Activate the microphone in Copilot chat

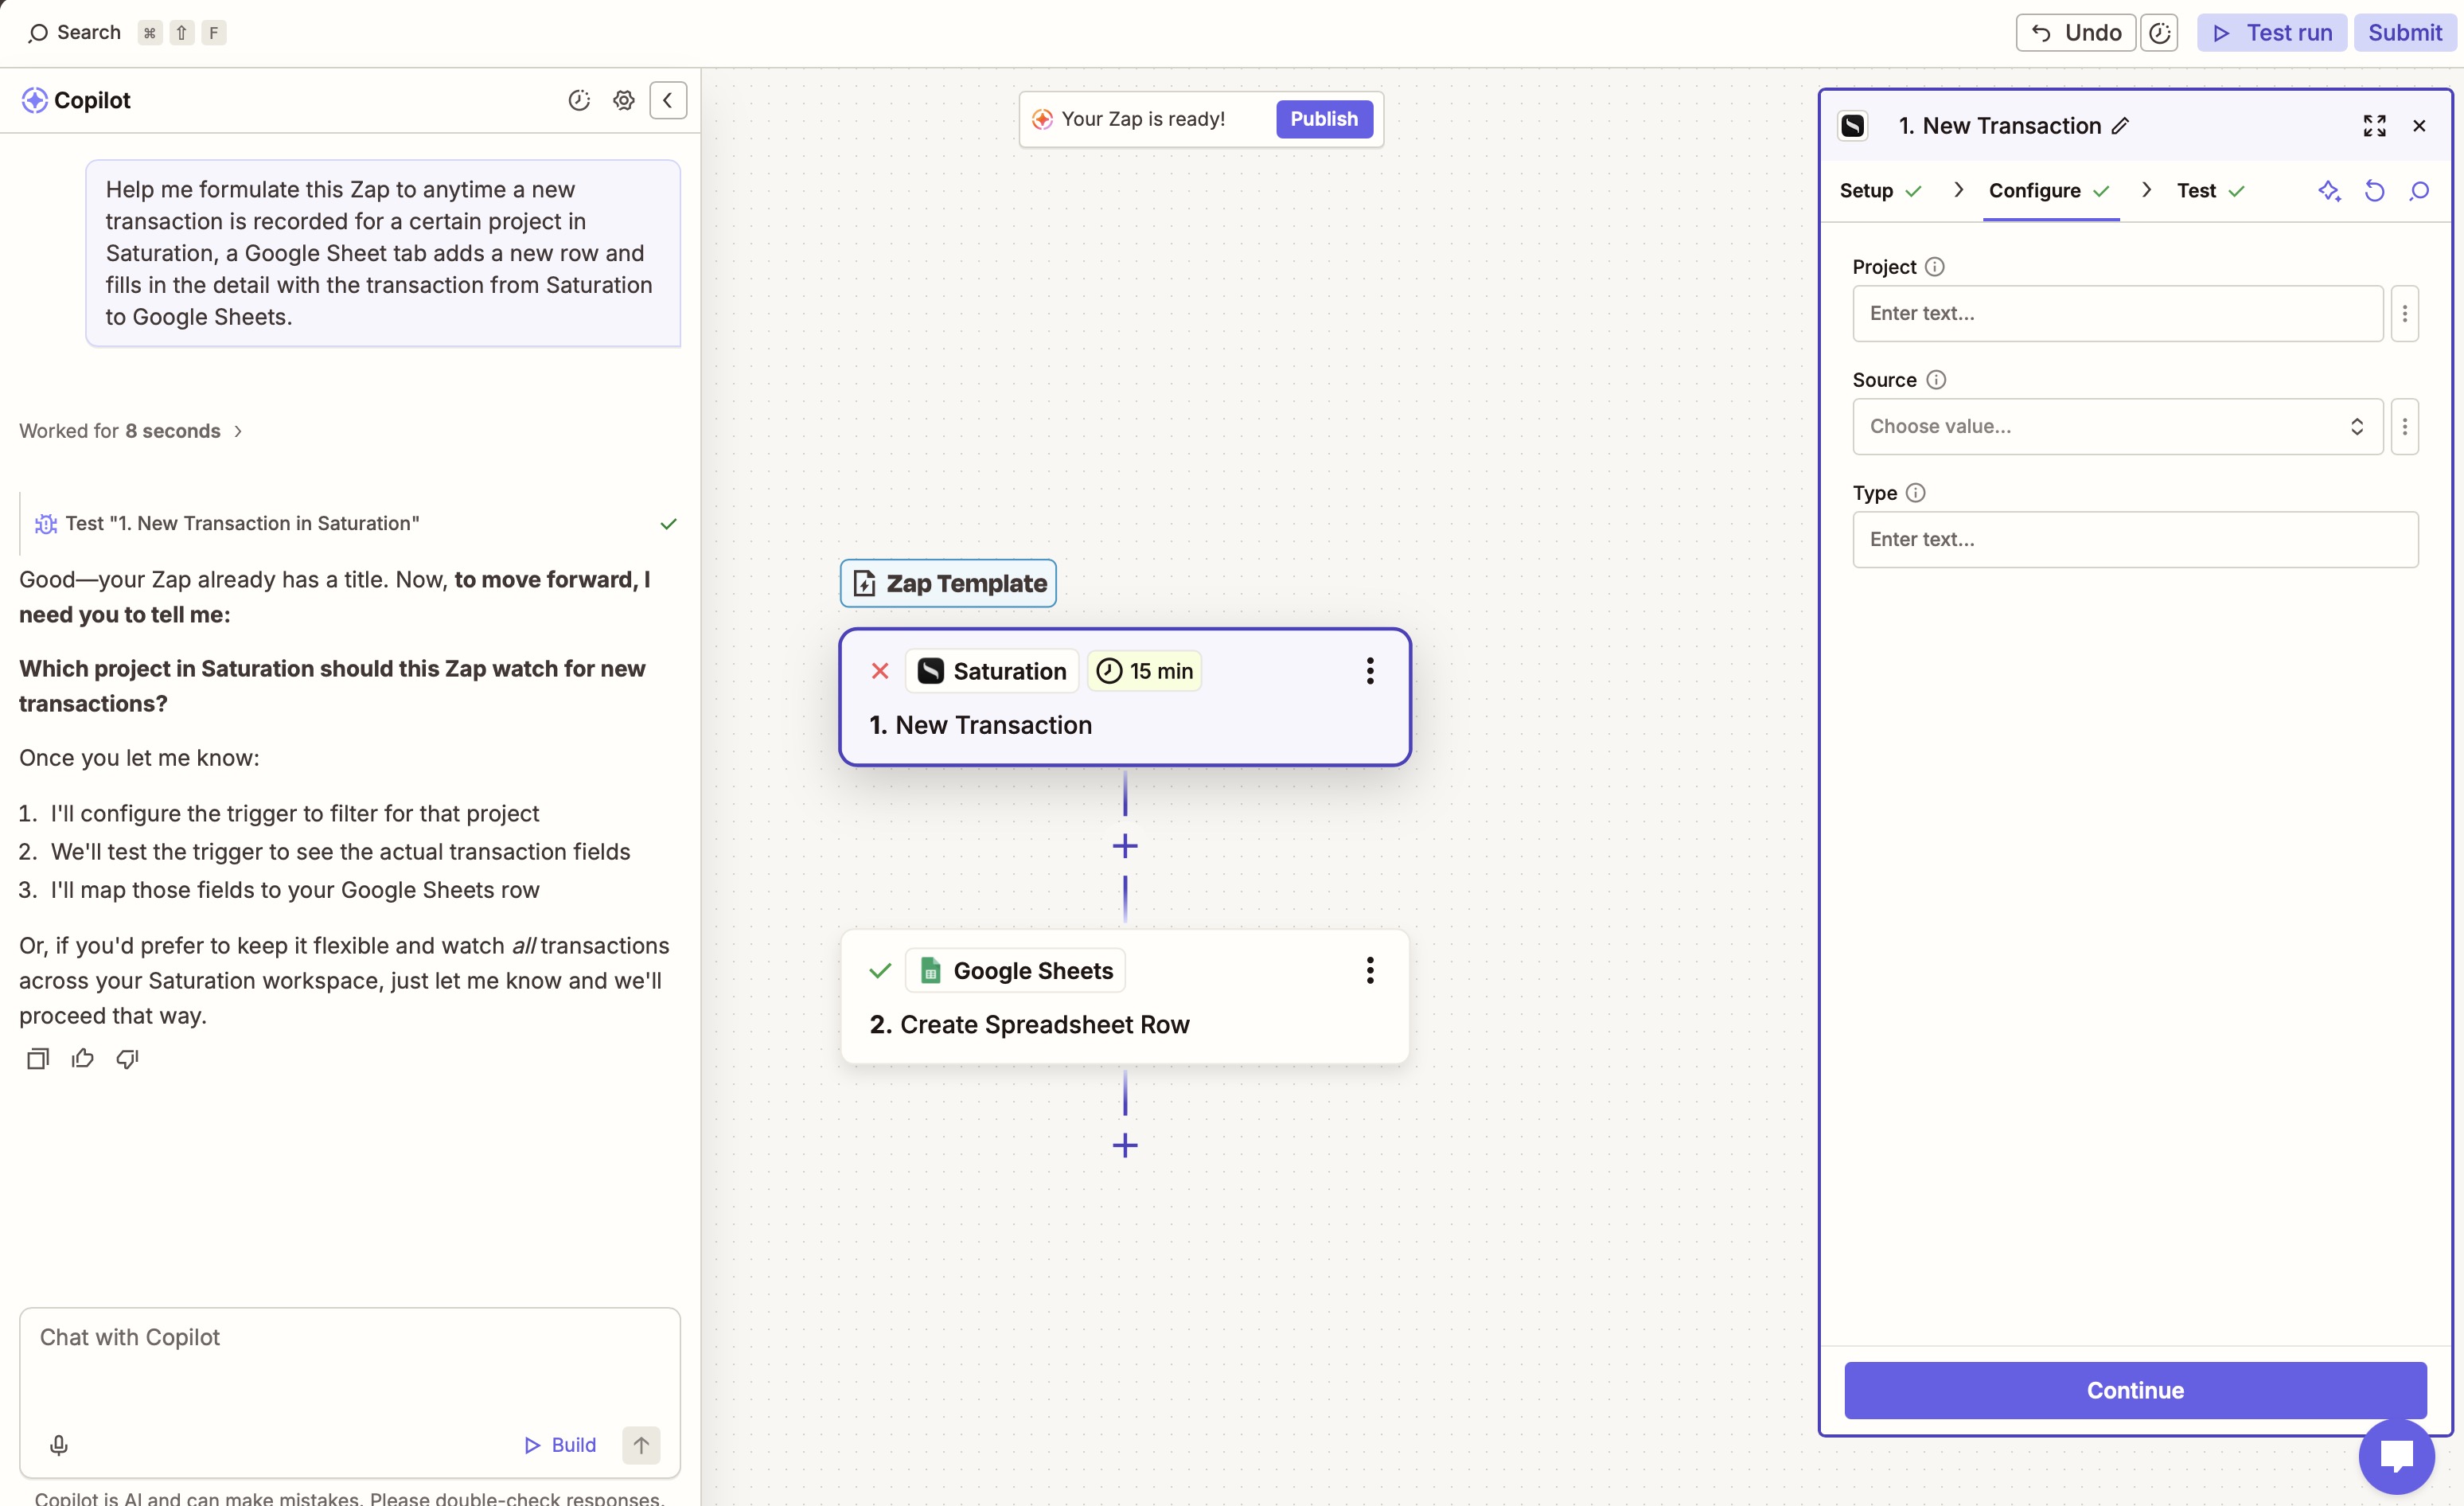[x=59, y=1445]
